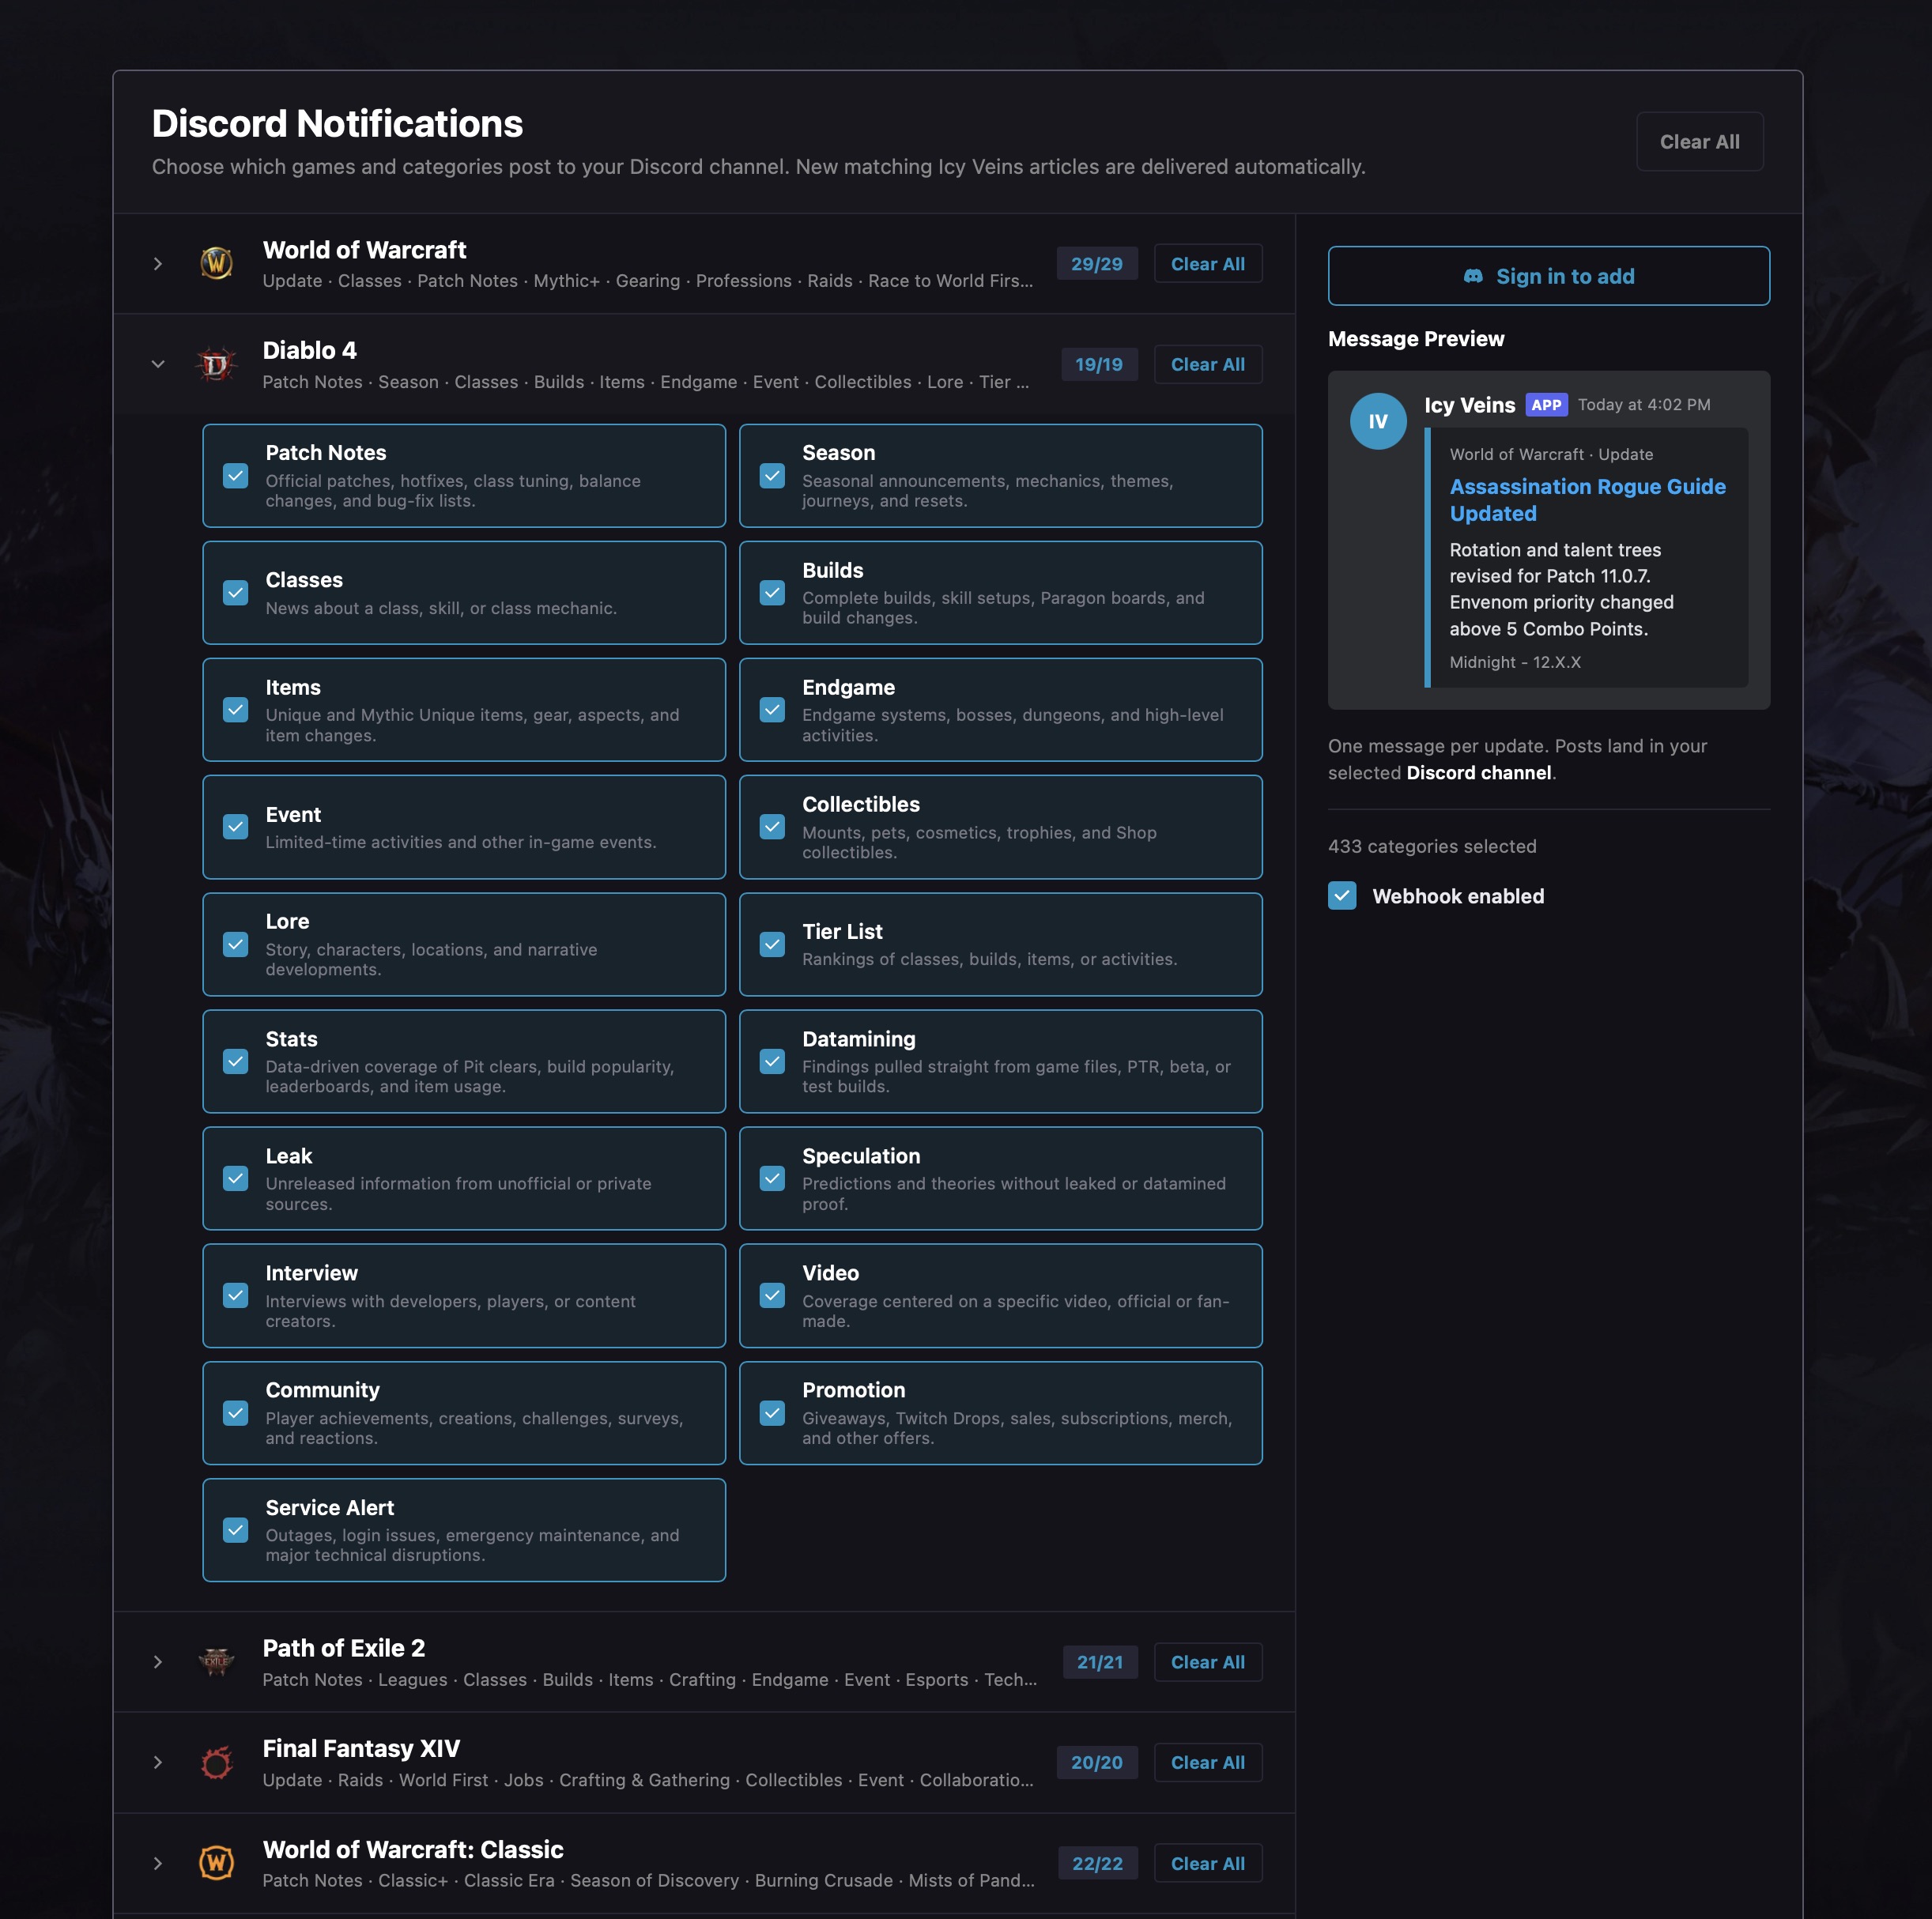This screenshot has height=1919, width=1932.
Task: Click the World of Warcraft game icon
Action: [216, 264]
